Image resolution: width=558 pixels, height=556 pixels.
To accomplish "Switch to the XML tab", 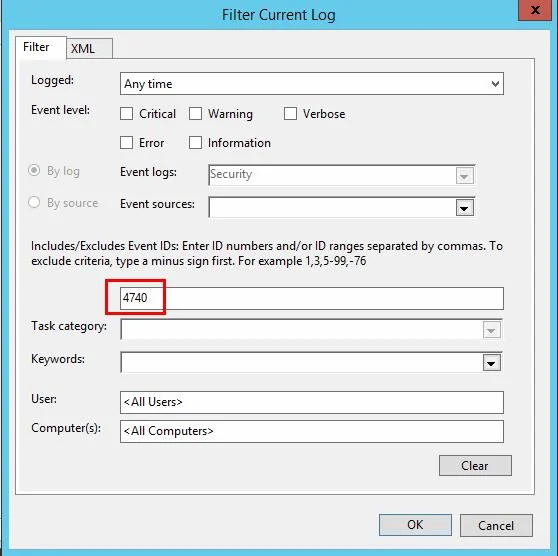I will (89, 48).
